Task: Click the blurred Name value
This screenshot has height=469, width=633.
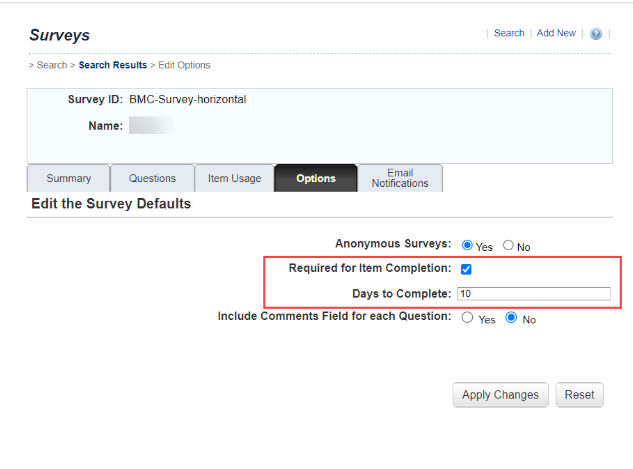Action: click(x=151, y=126)
